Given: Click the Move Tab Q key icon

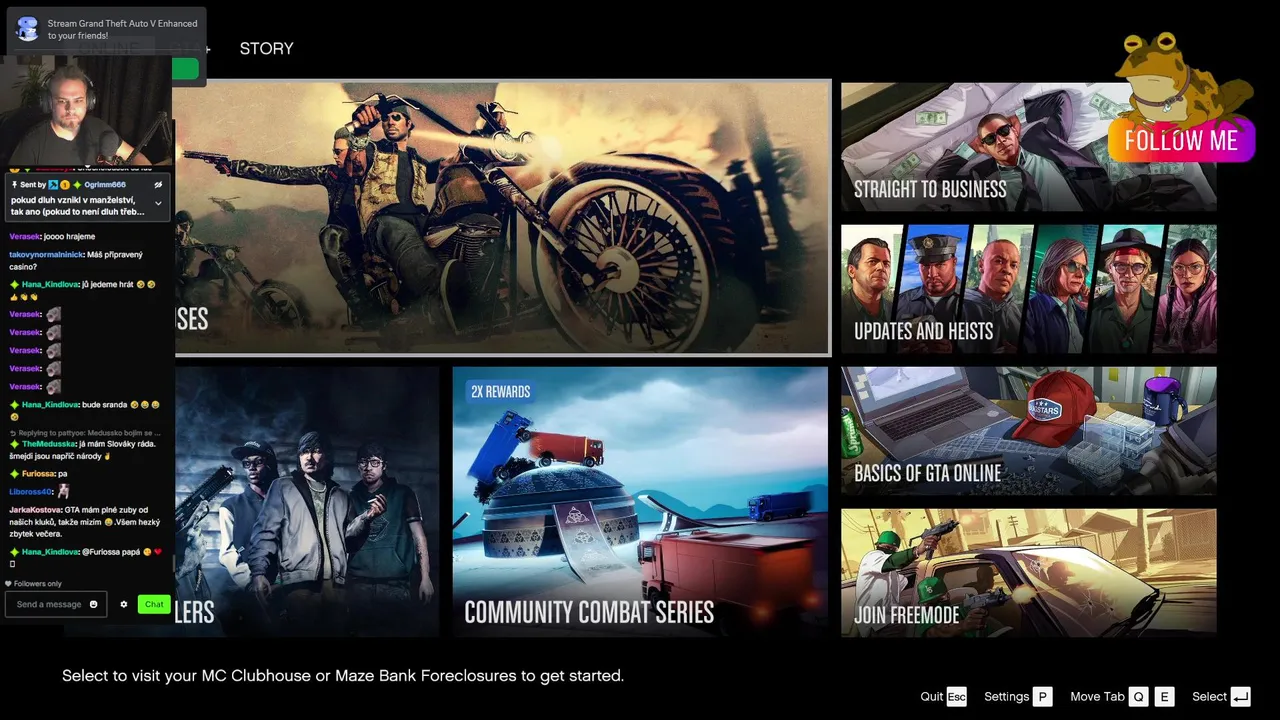Looking at the screenshot, I should (1139, 697).
